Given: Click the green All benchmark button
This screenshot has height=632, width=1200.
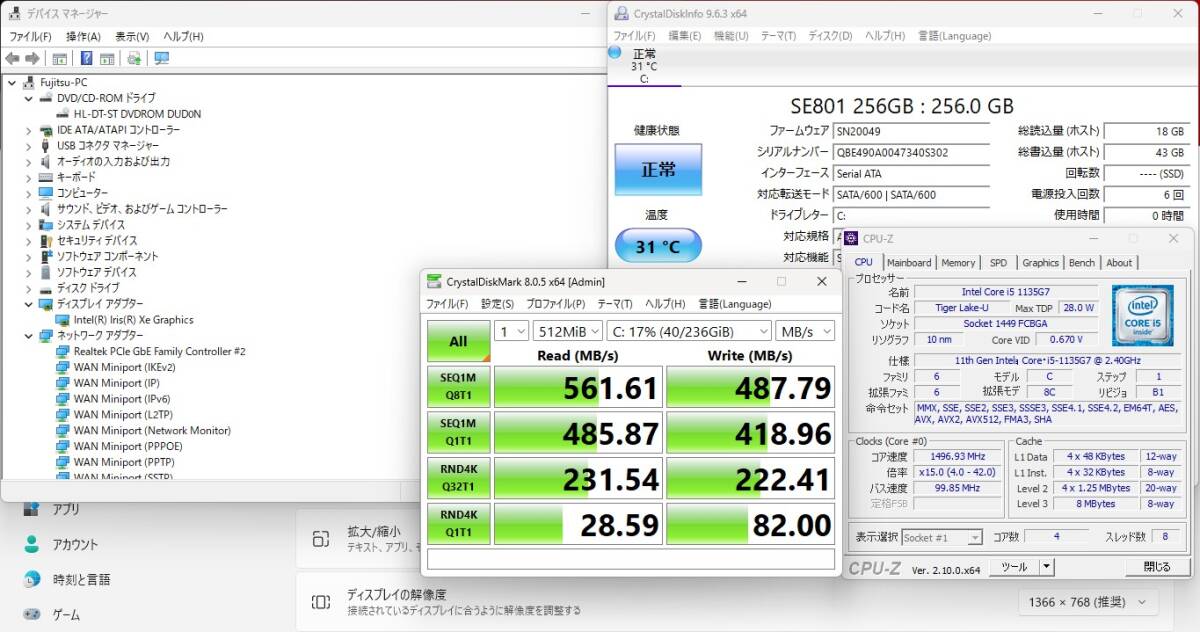Looking at the screenshot, I should tap(458, 341).
